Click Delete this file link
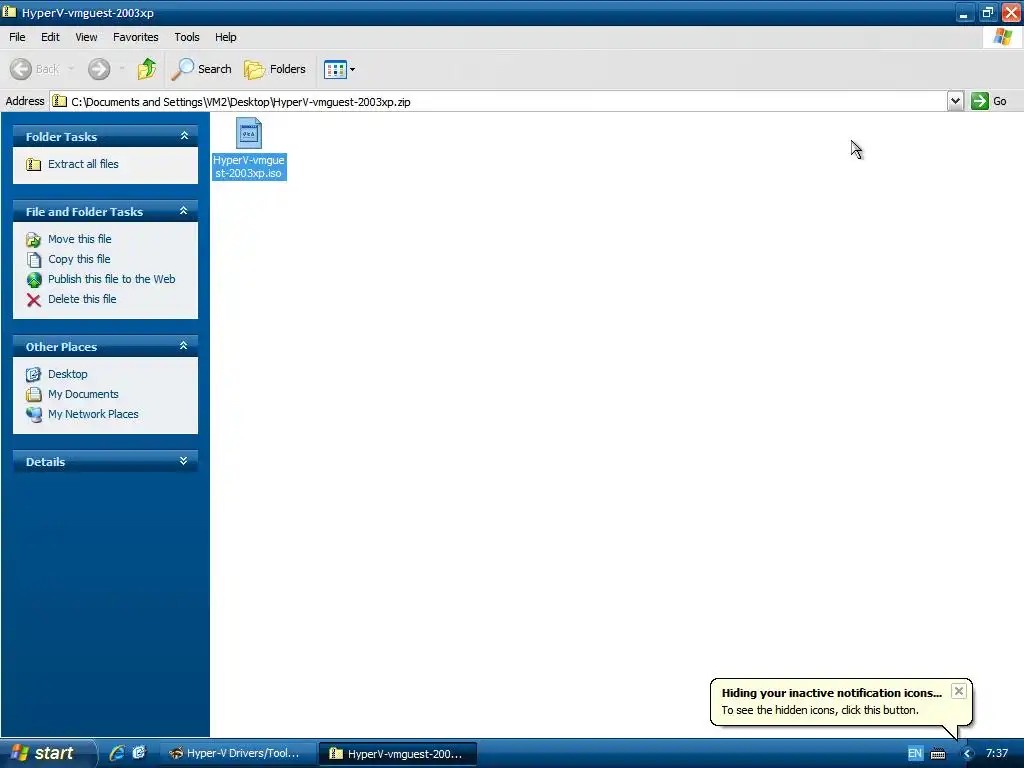This screenshot has width=1024, height=768. tap(82, 299)
